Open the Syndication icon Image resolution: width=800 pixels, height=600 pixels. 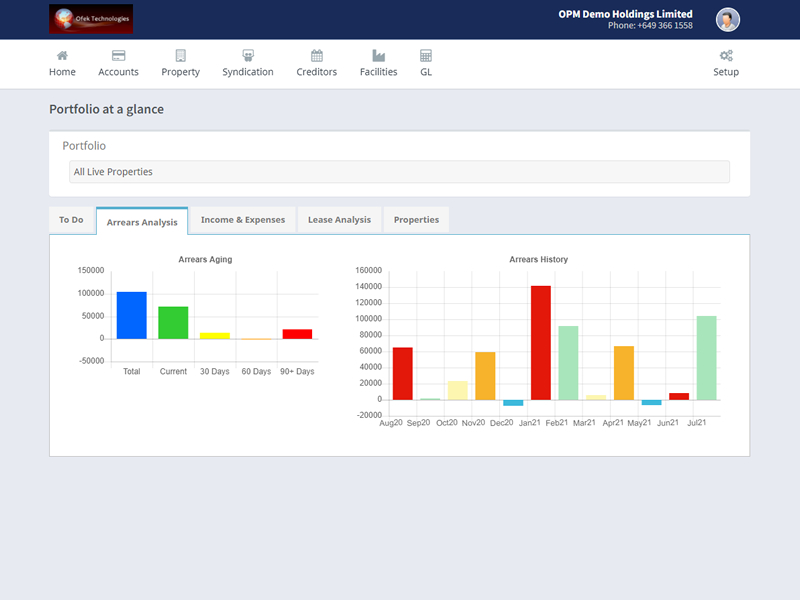[248, 55]
